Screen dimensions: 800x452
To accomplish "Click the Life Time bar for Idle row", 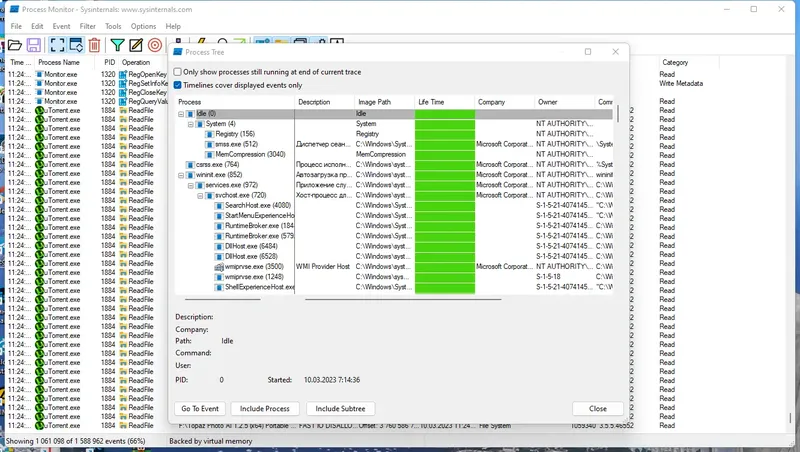I will pyautogui.click(x=445, y=114).
